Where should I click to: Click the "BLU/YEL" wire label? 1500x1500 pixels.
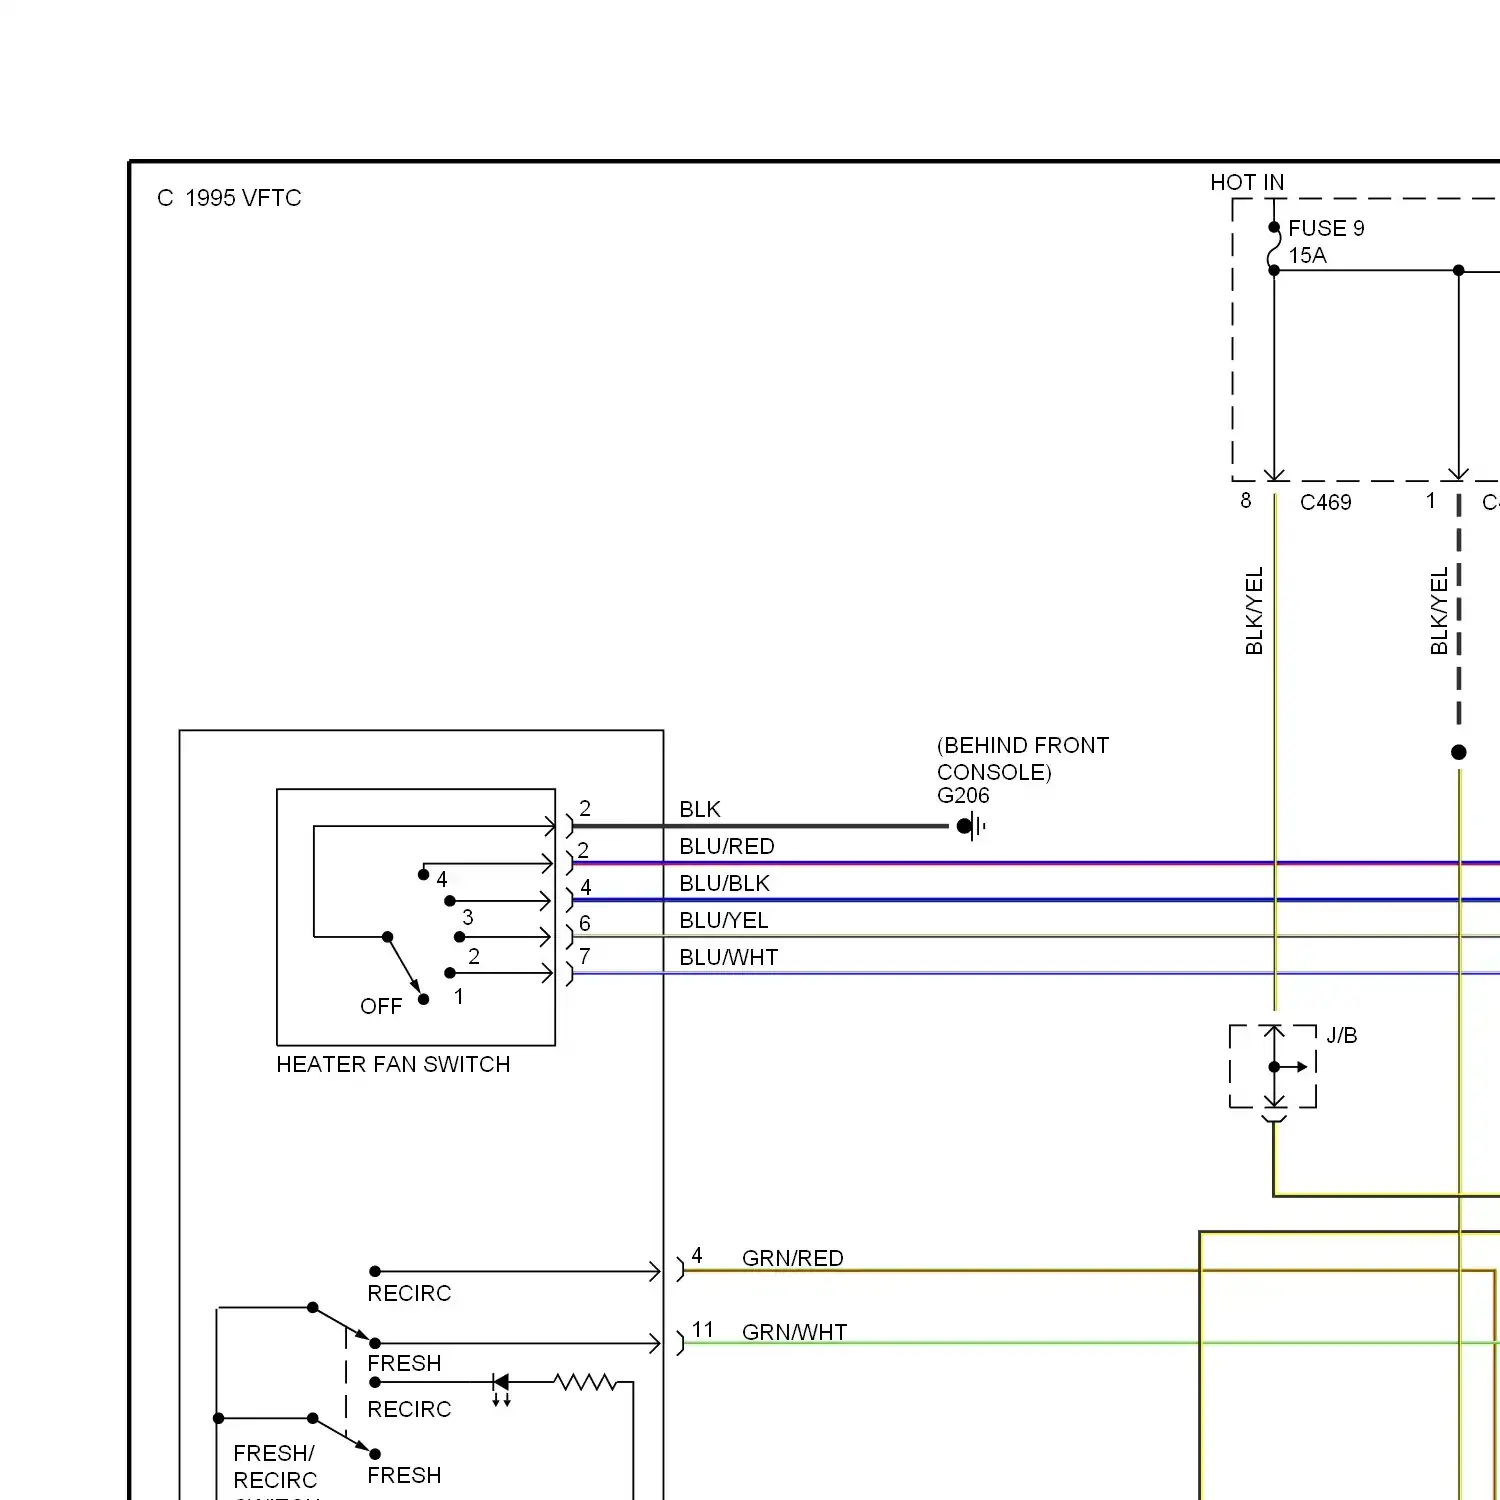724,920
